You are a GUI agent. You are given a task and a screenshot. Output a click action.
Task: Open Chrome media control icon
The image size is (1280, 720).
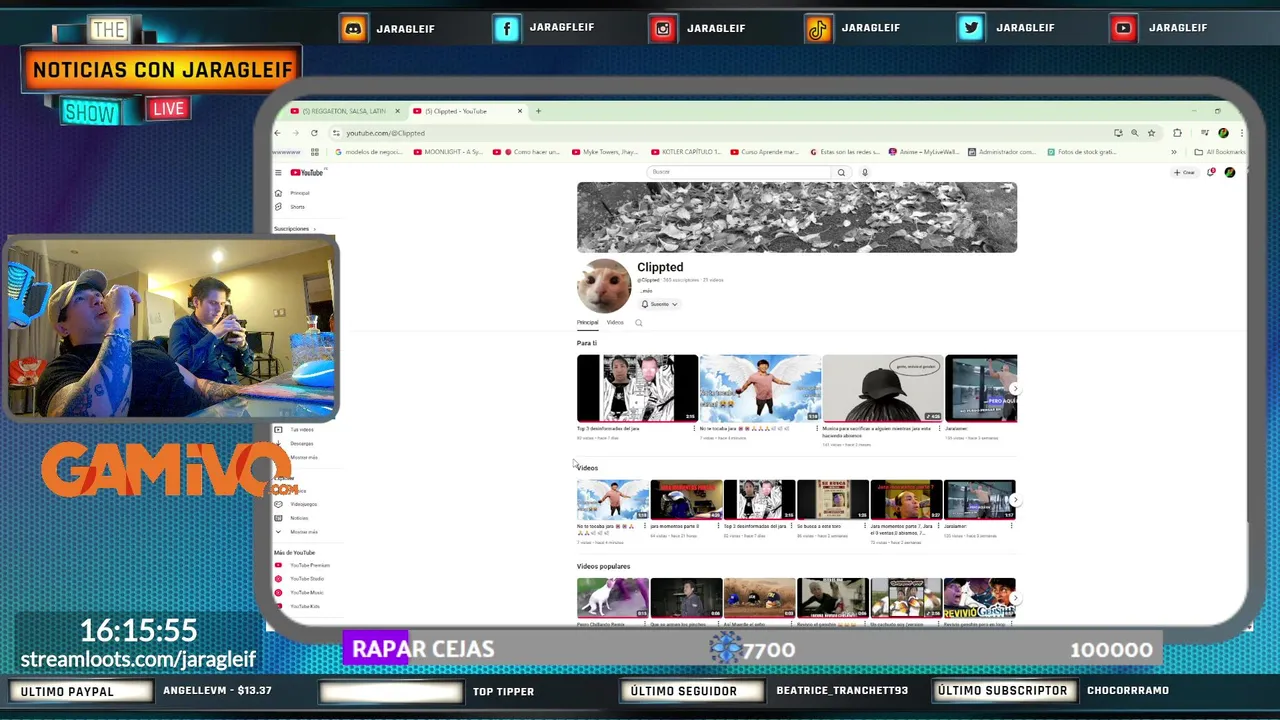coord(1205,133)
